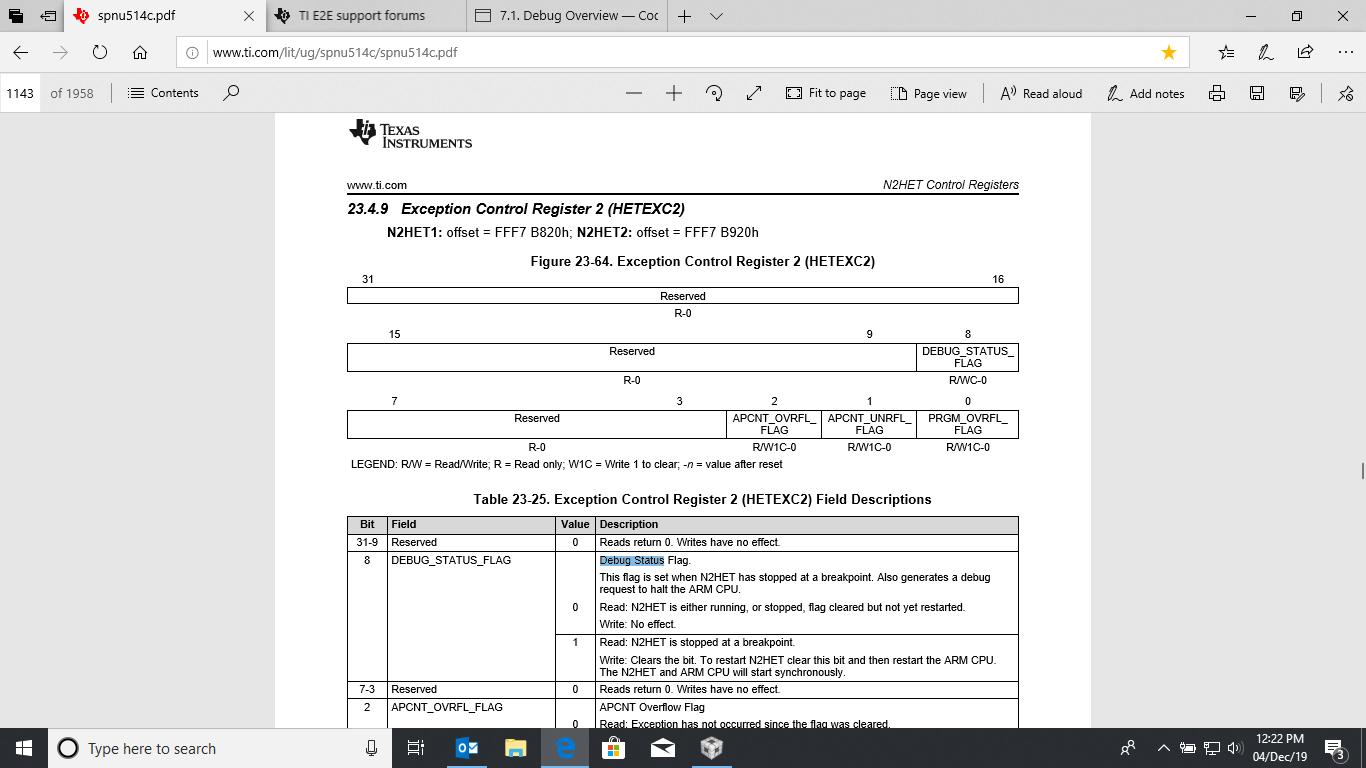Click the Cortana microphone icon
Viewport: 1366px width, 768px height.
[371, 748]
